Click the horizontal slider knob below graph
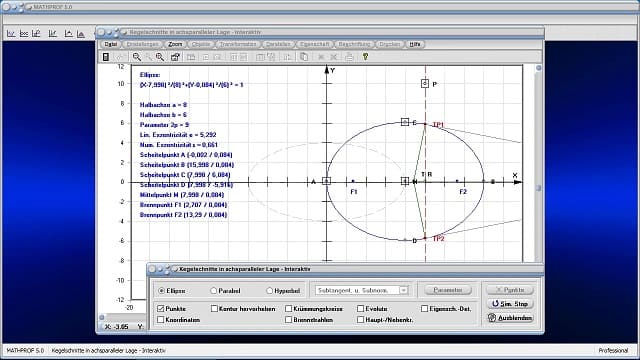This screenshot has width=640, height=360. pos(102,317)
